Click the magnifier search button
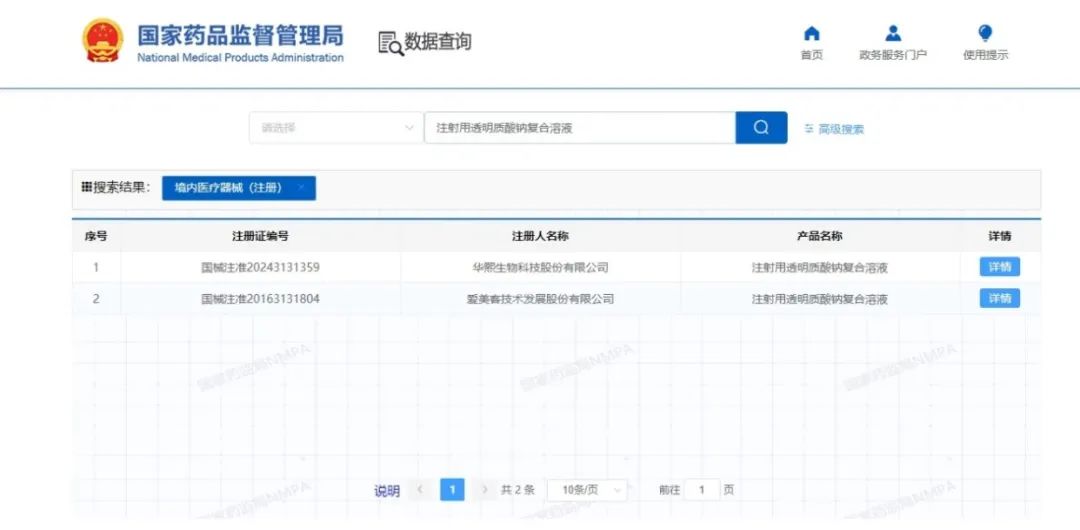The height and width of the screenshot is (530, 1080). (761, 128)
